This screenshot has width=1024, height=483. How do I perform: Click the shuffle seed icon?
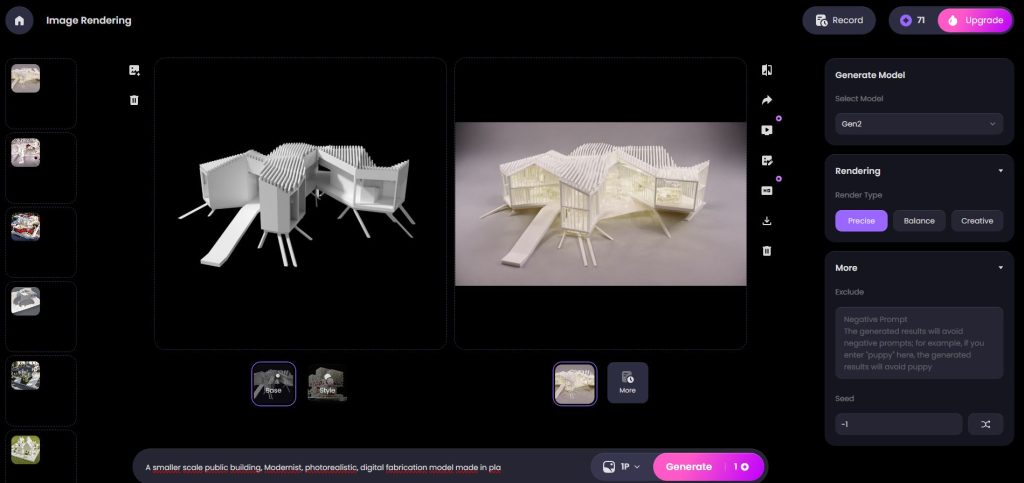pos(985,424)
